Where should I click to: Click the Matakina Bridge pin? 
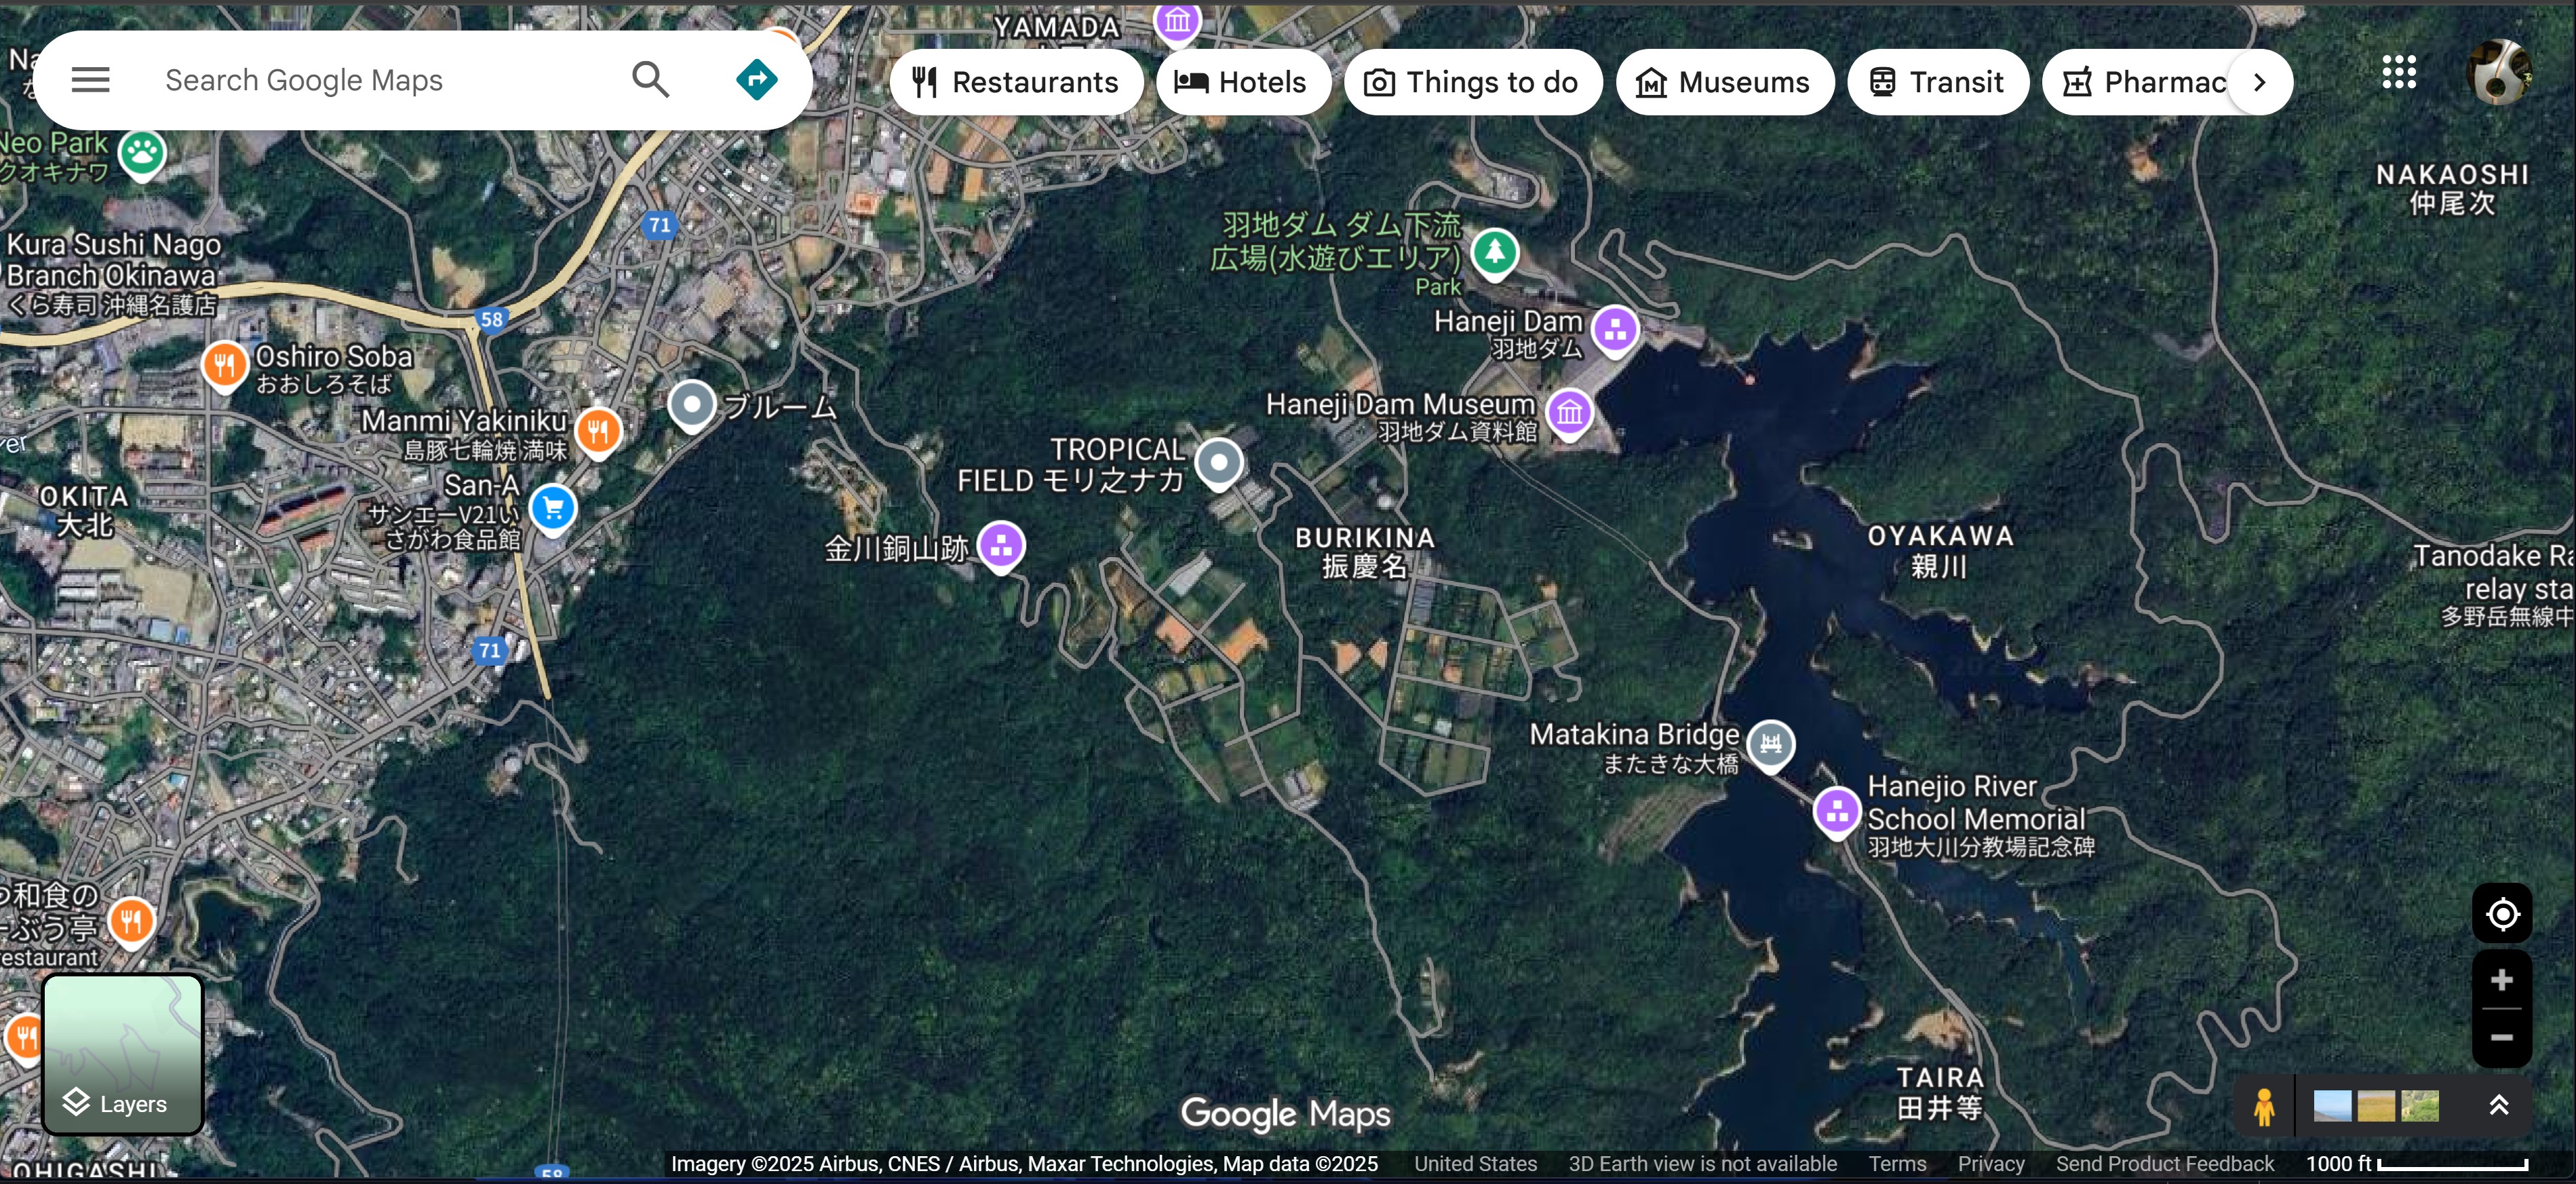[x=1770, y=744]
